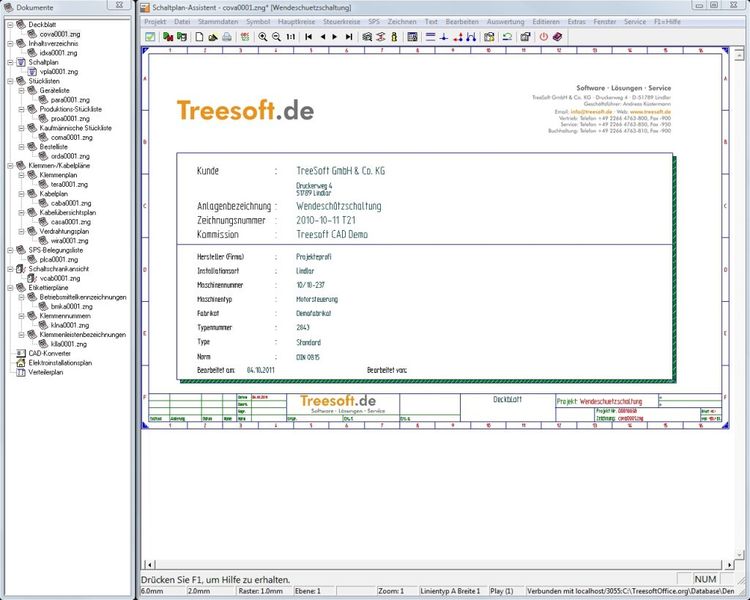
Task: Click the zoom-out magnifier icon
Action: pyautogui.click(x=276, y=37)
